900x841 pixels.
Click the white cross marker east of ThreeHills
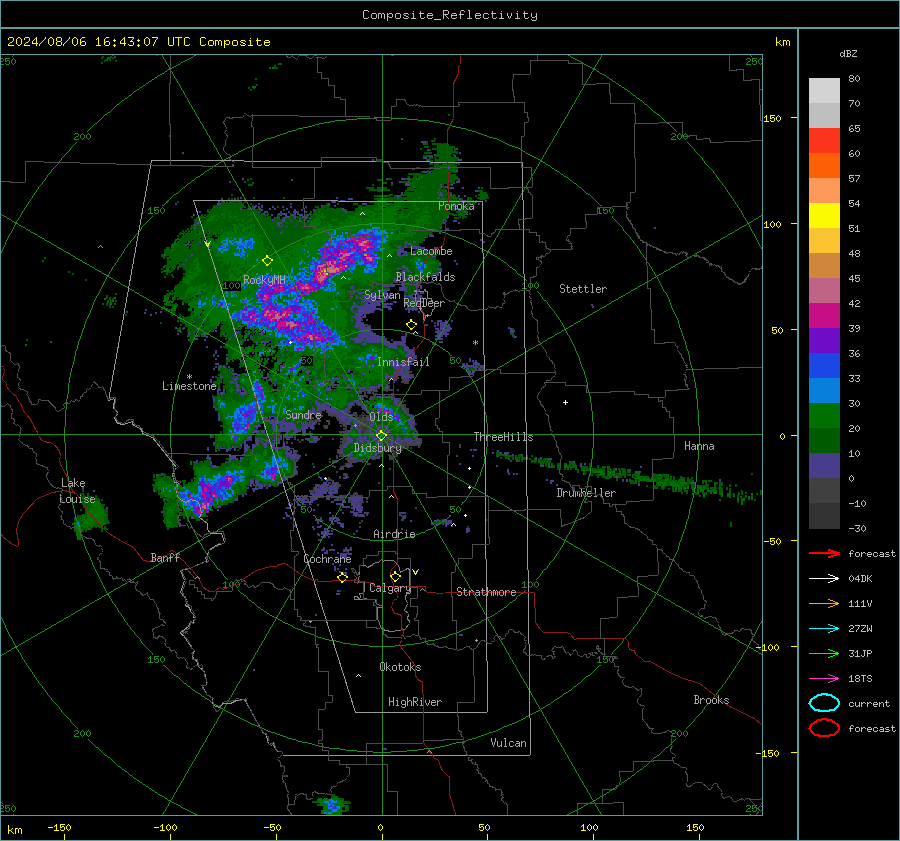[565, 402]
